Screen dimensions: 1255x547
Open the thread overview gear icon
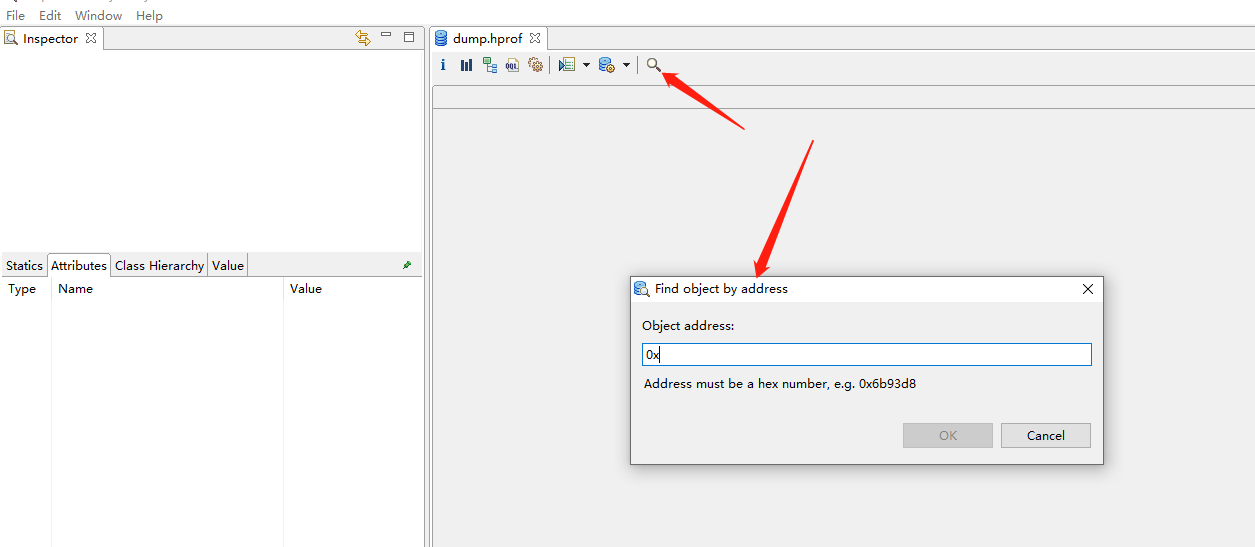(x=535, y=65)
